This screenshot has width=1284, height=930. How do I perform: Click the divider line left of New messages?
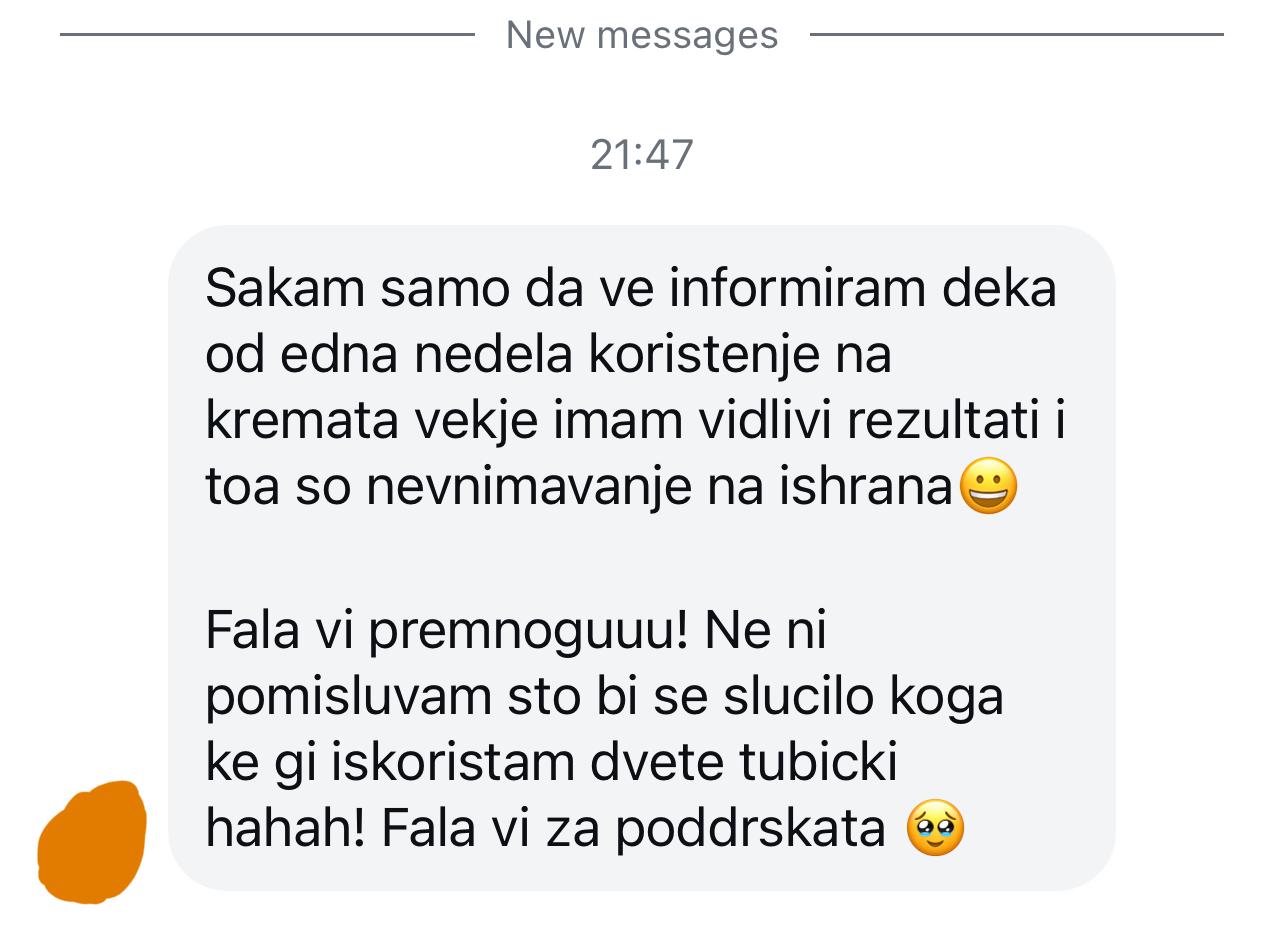(x=267, y=34)
